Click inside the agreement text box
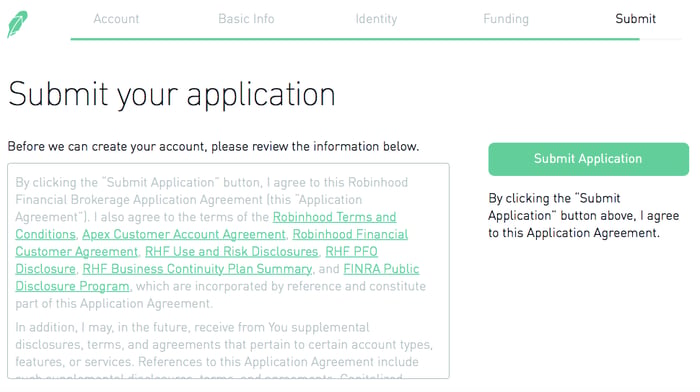This screenshot has width=700, height=392. pos(228,271)
